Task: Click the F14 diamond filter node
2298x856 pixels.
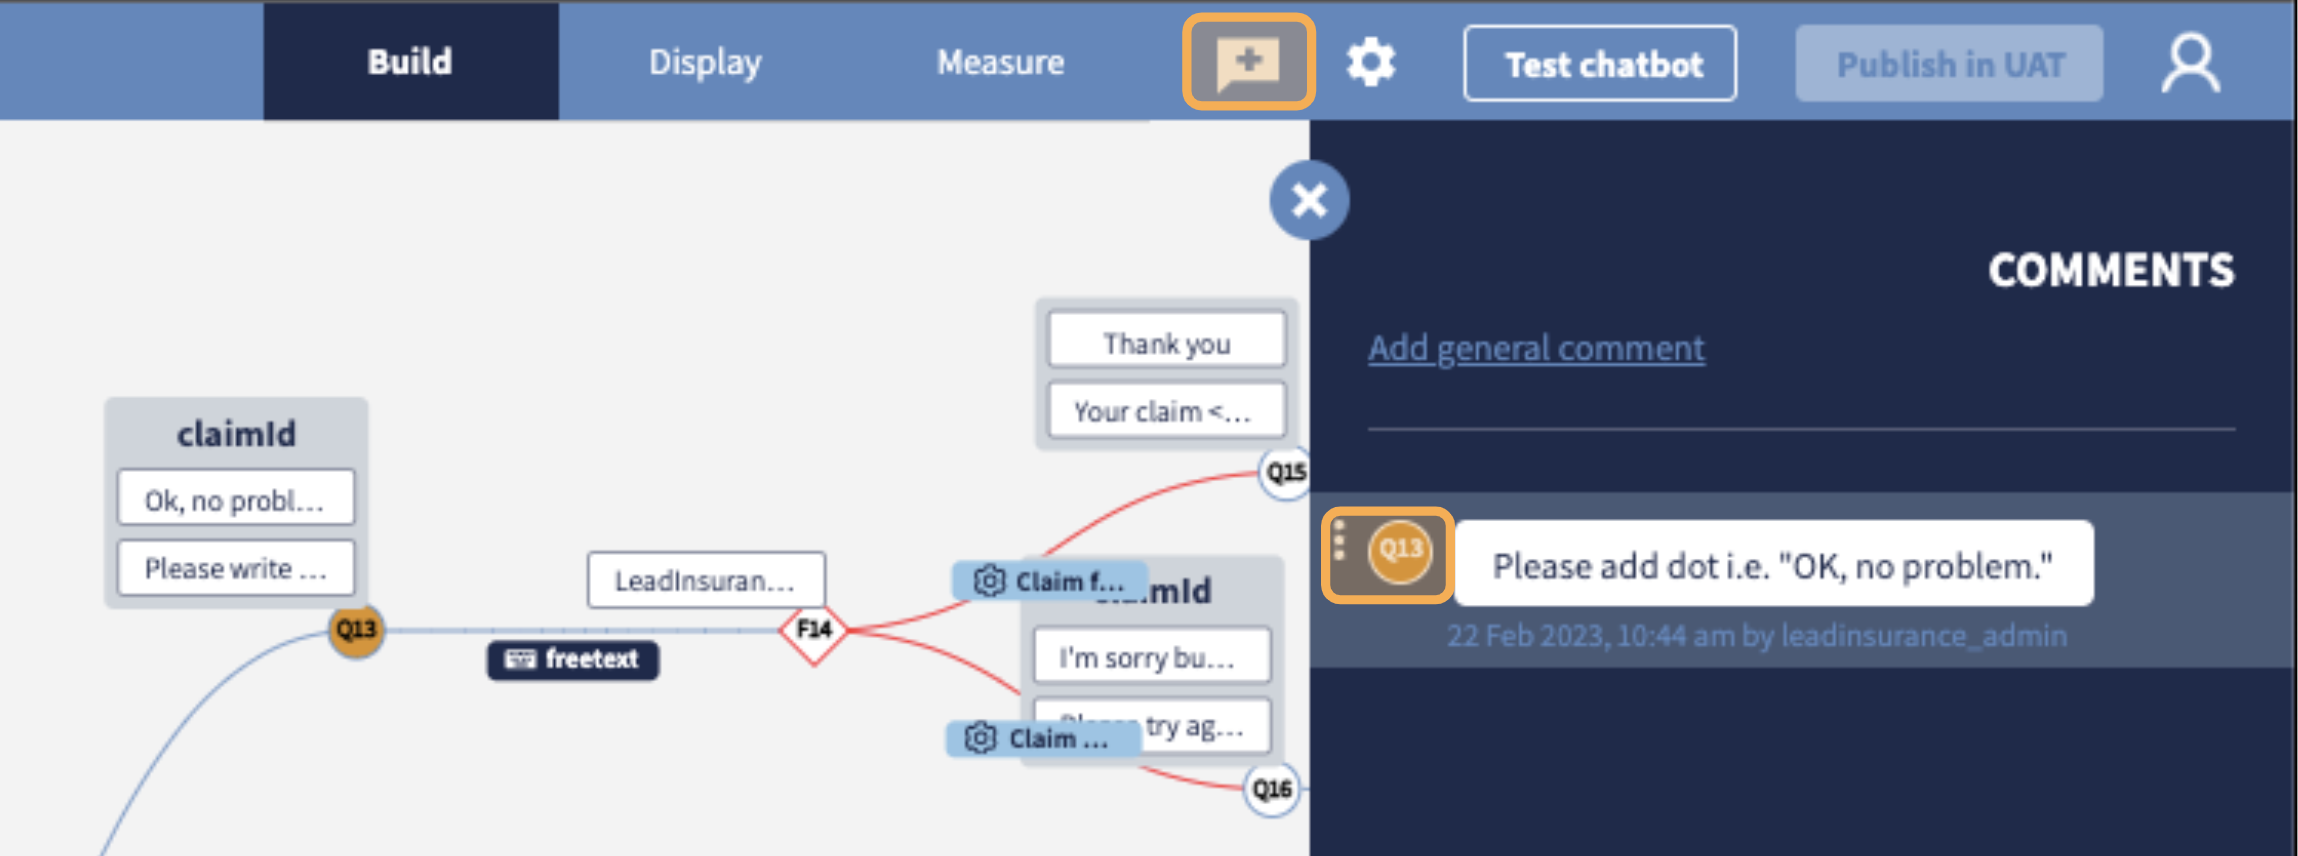Action: pos(814,630)
